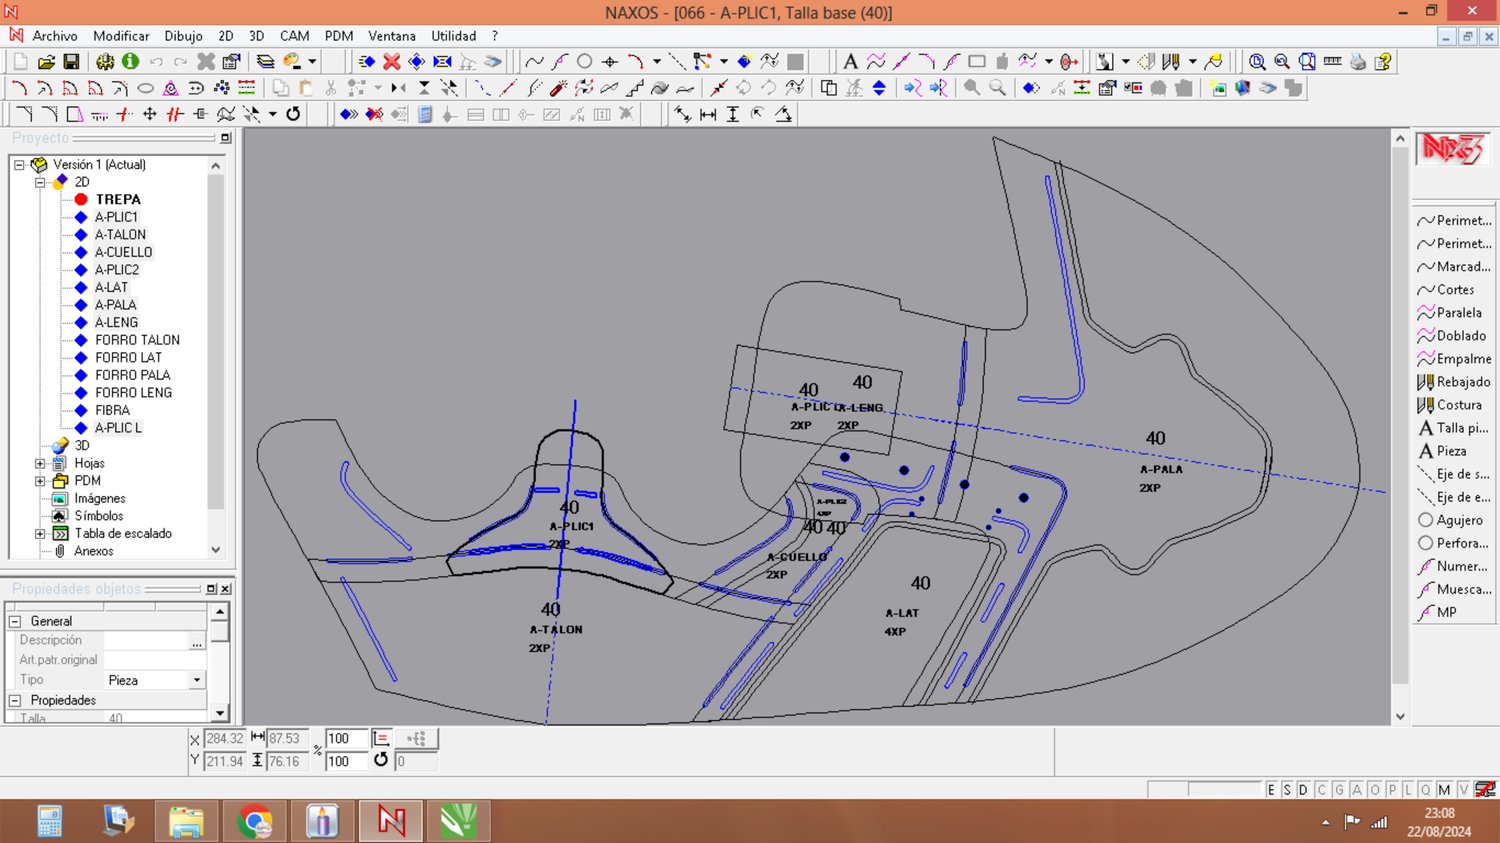Screen dimensions: 1500x843
Task: Select FORRO TALON in project tree
Action: 137,340
